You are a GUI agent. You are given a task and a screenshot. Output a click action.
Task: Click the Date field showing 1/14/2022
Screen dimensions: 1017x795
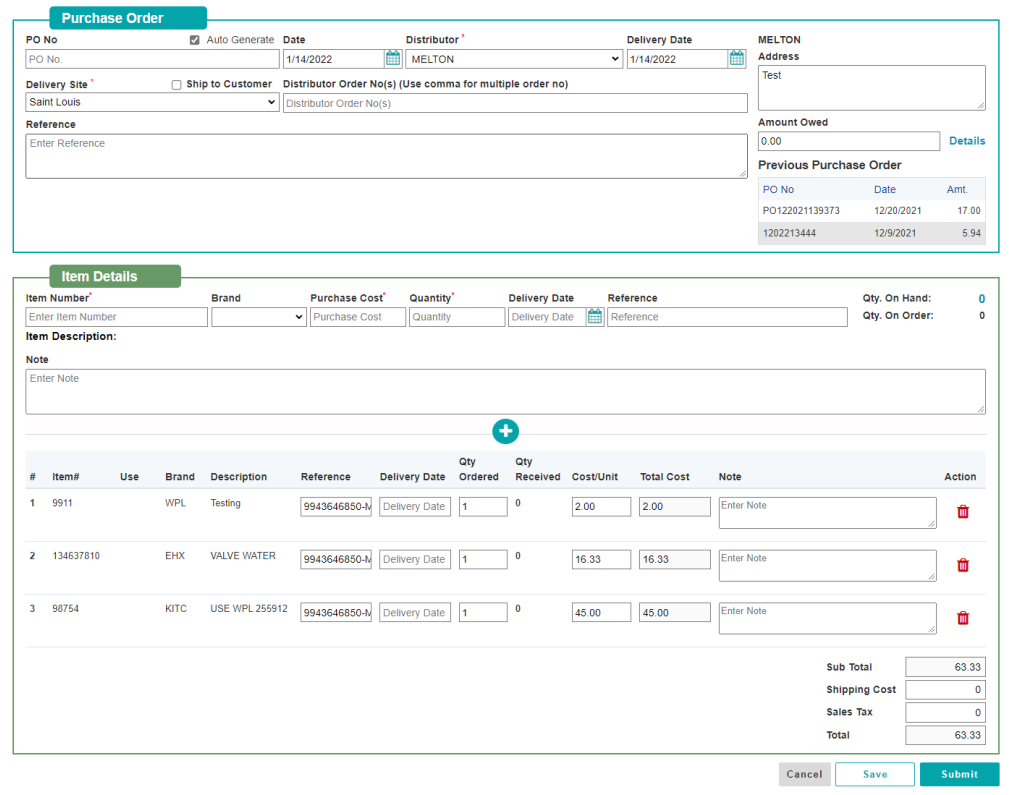(333, 59)
